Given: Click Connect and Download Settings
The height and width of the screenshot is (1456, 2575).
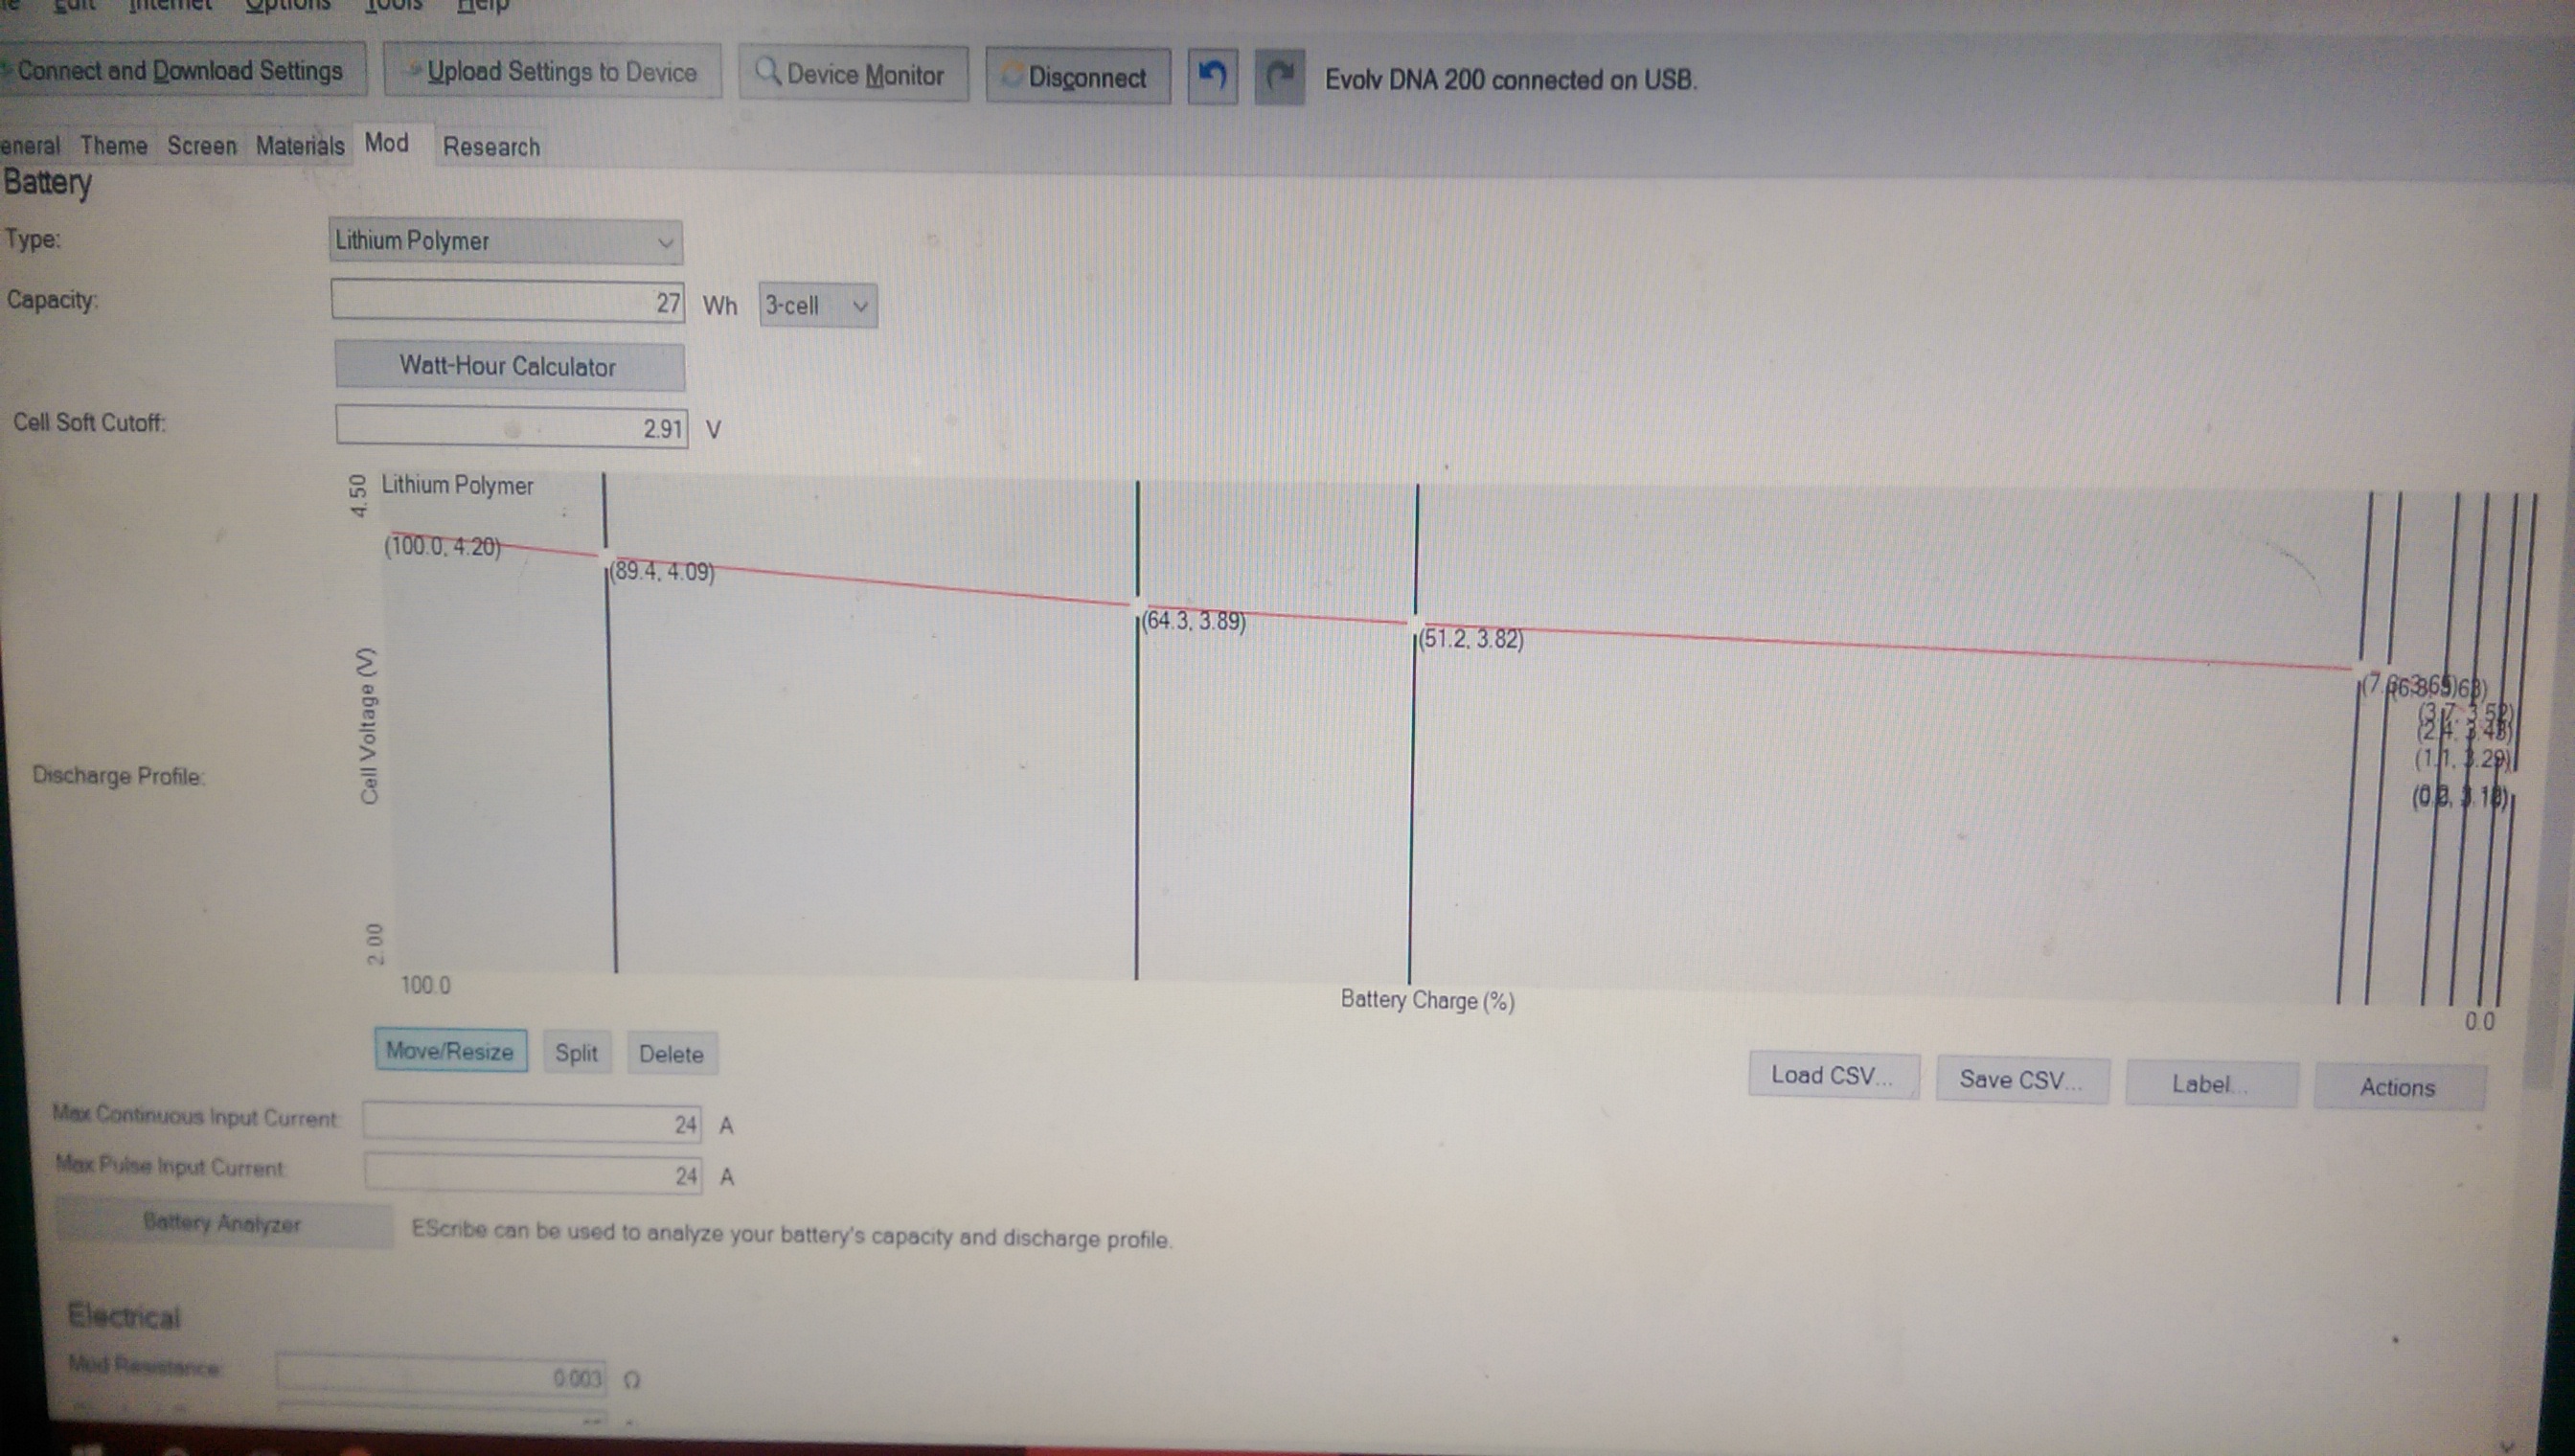Looking at the screenshot, I should pos(180,71).
